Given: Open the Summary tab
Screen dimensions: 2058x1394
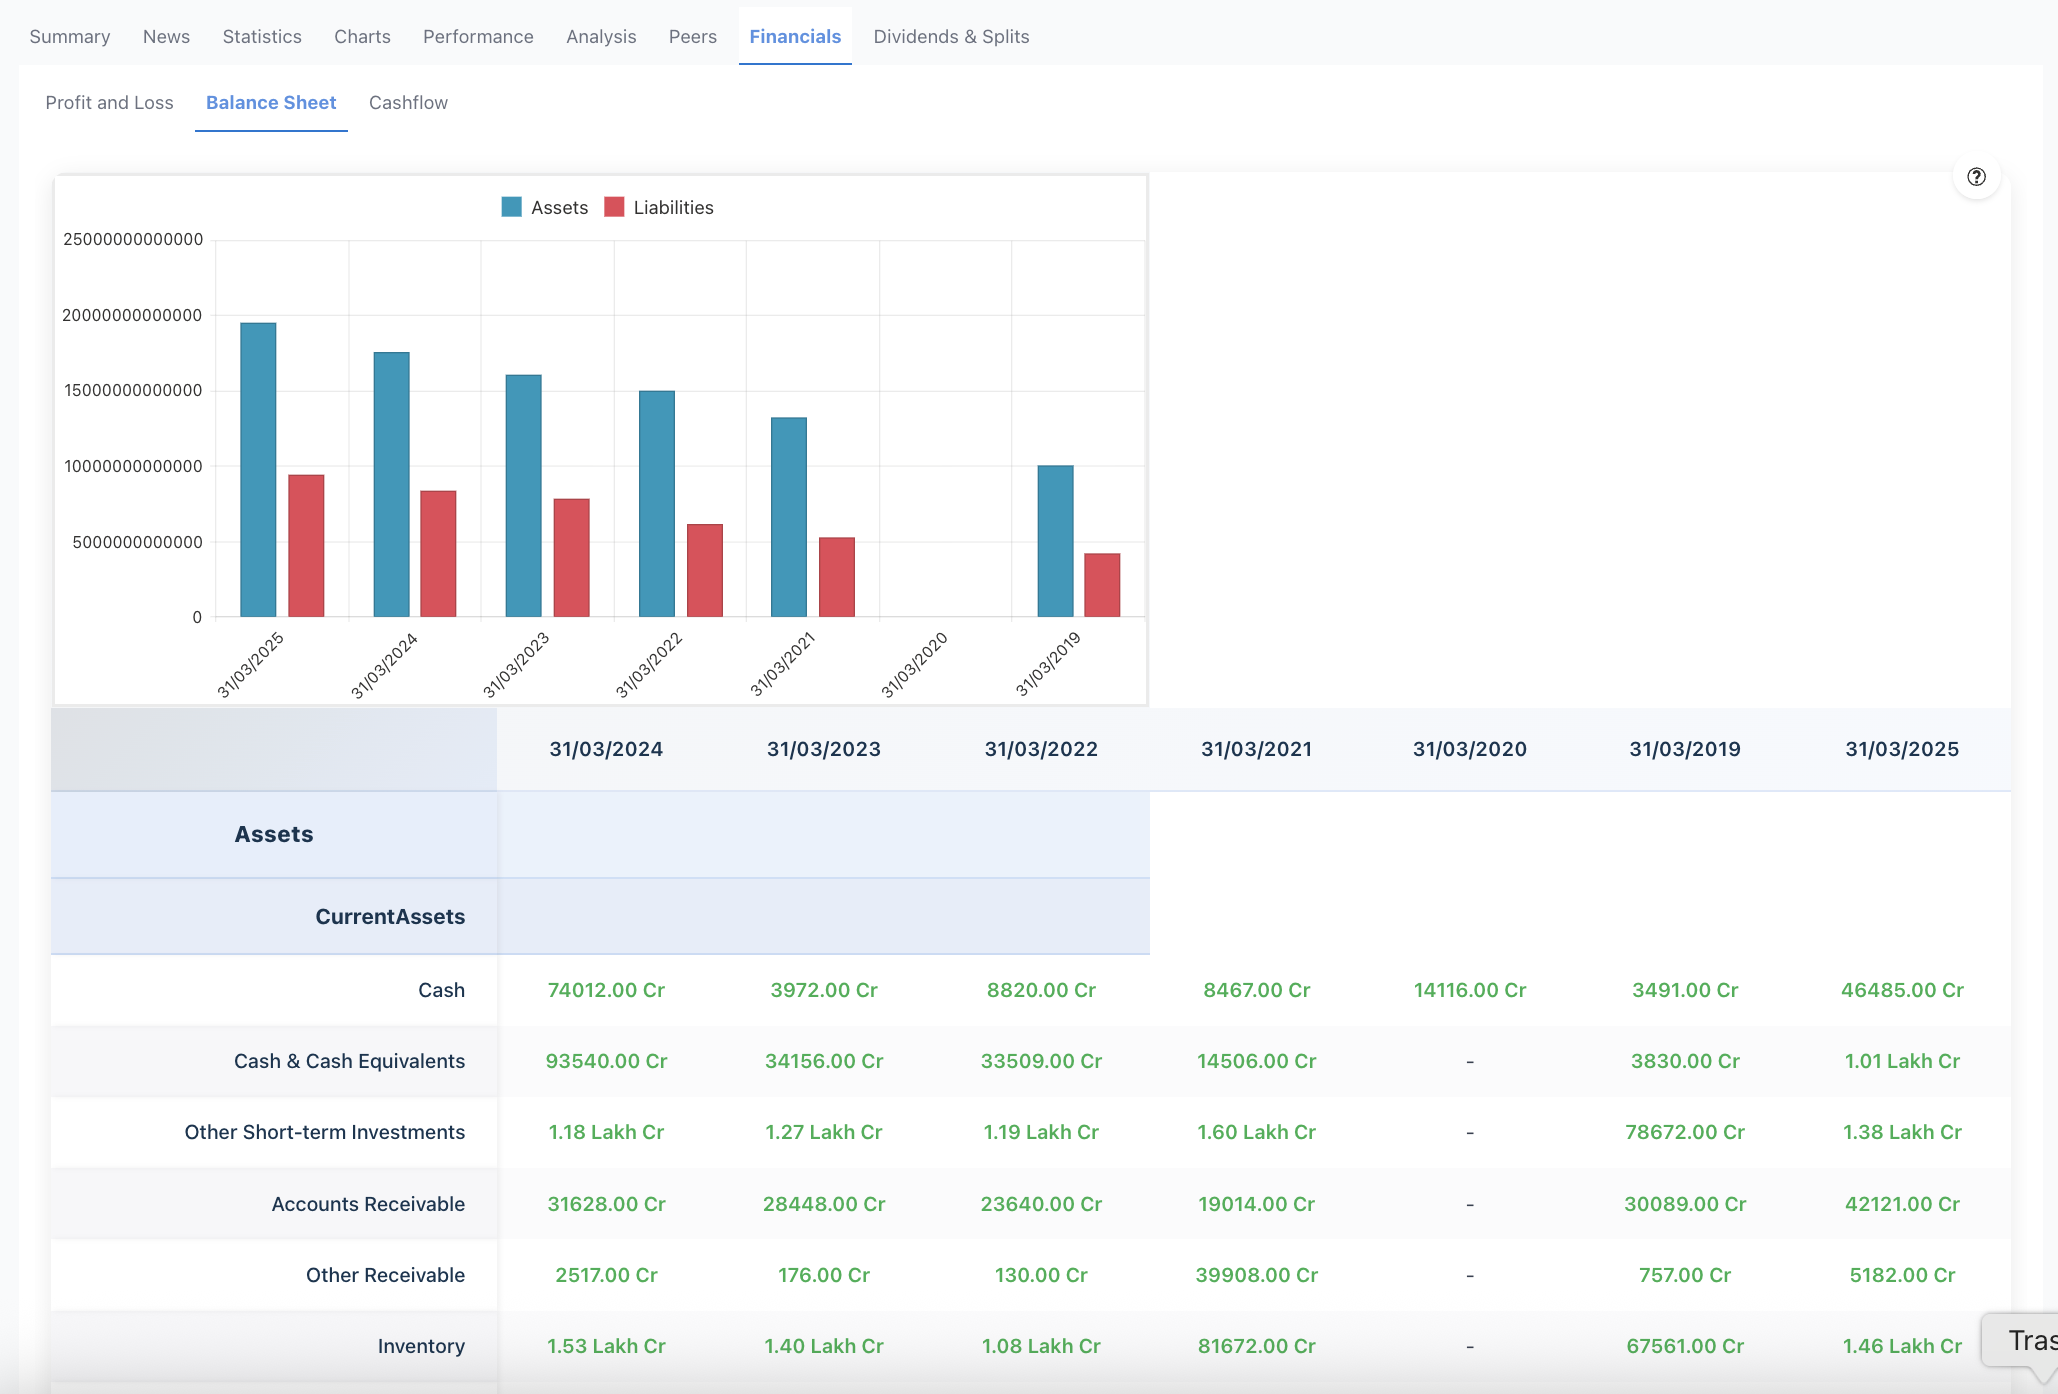Looking at the screenshot, I should click(70, 37).
